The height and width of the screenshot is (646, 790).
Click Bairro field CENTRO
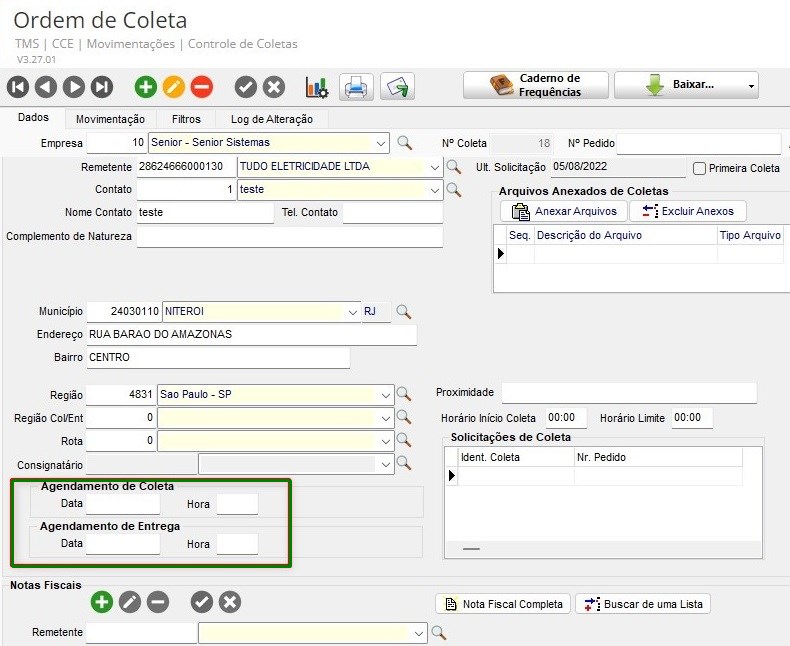(218, 358)
